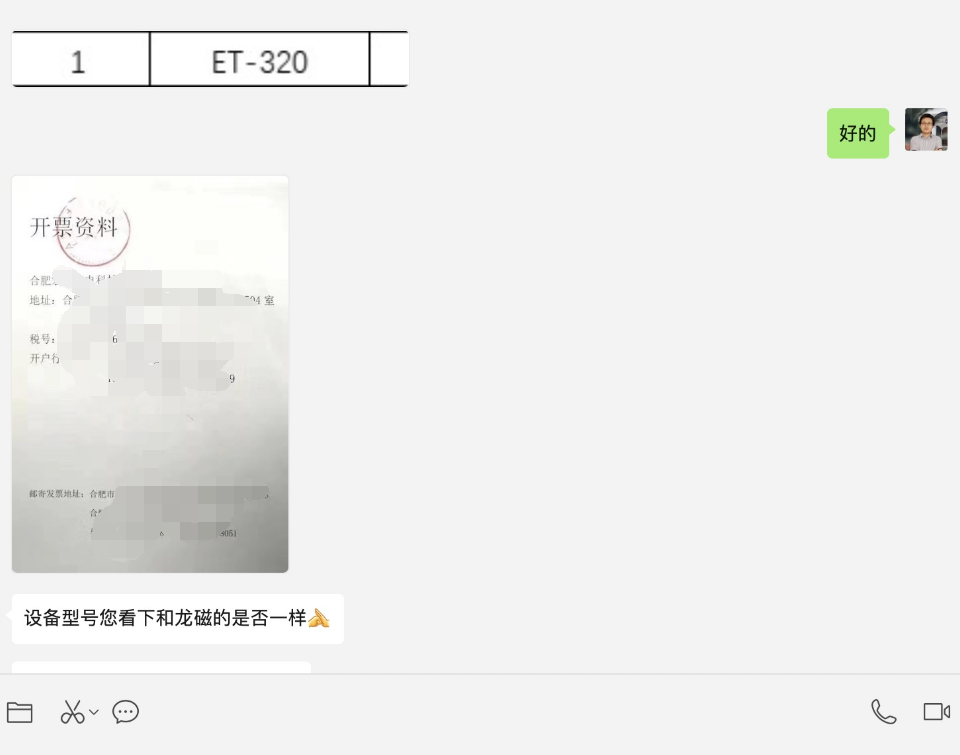
Task: Click the 设备型号 message bubble
Action: (x=178, y=618)
